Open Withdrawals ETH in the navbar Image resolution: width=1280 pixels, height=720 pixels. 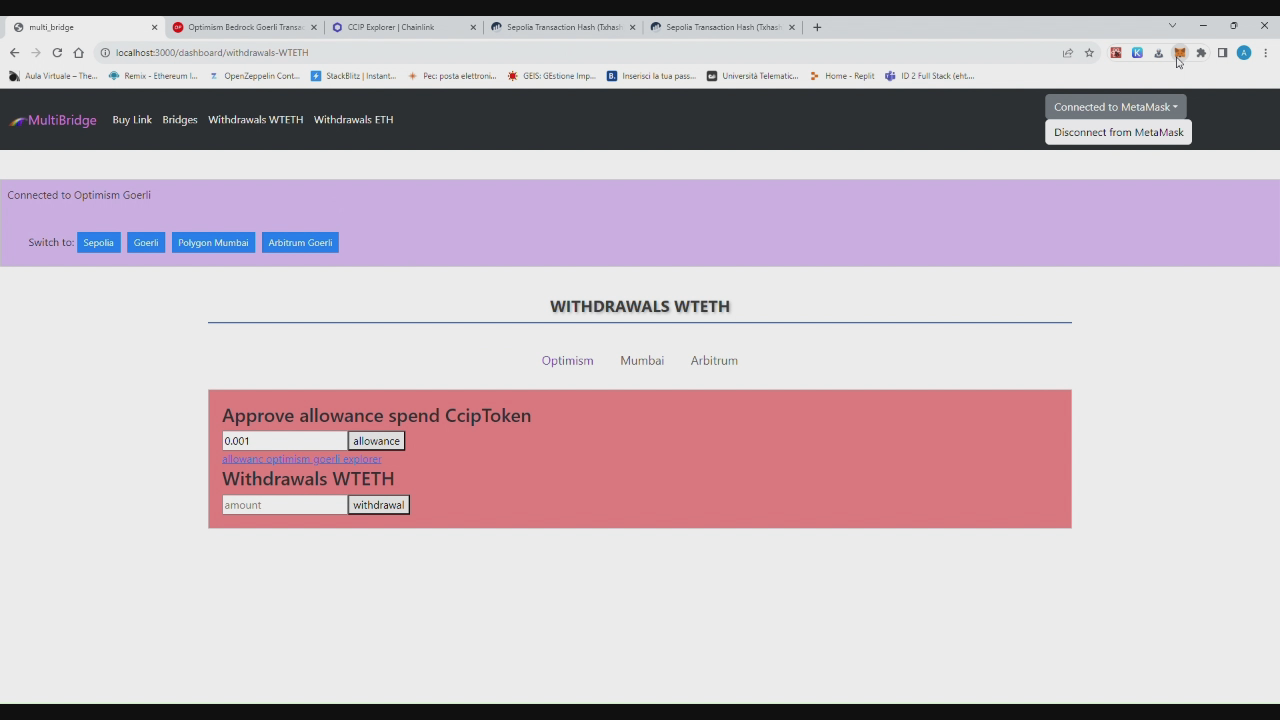[x=353, y=120]
